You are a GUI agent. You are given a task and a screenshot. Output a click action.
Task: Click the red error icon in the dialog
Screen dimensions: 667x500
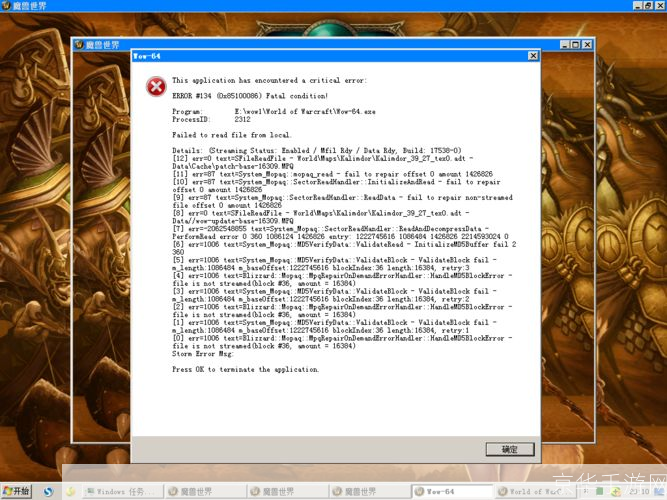click(156, 87)
